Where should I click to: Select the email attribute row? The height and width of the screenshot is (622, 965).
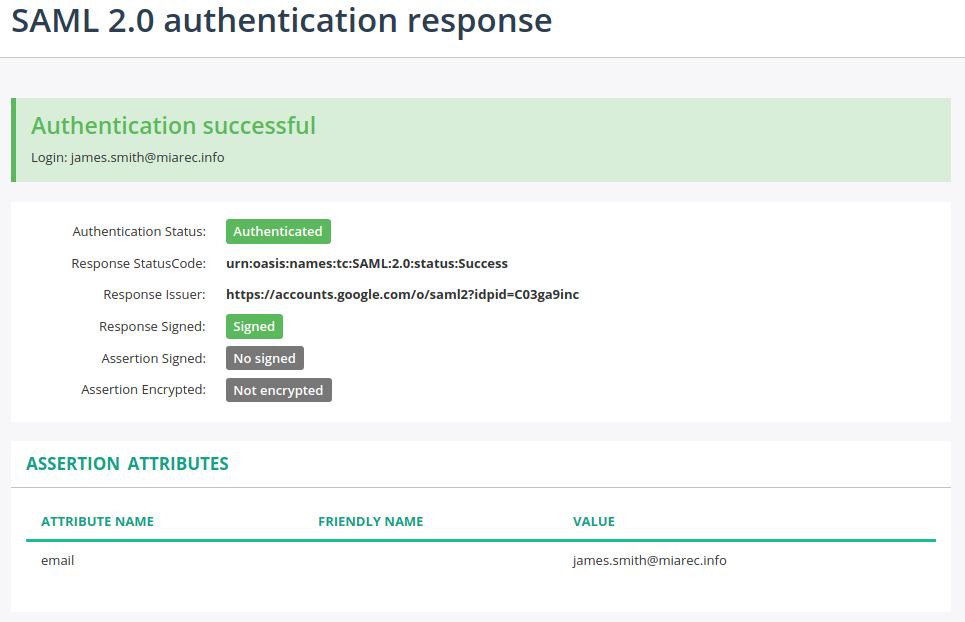57,560
